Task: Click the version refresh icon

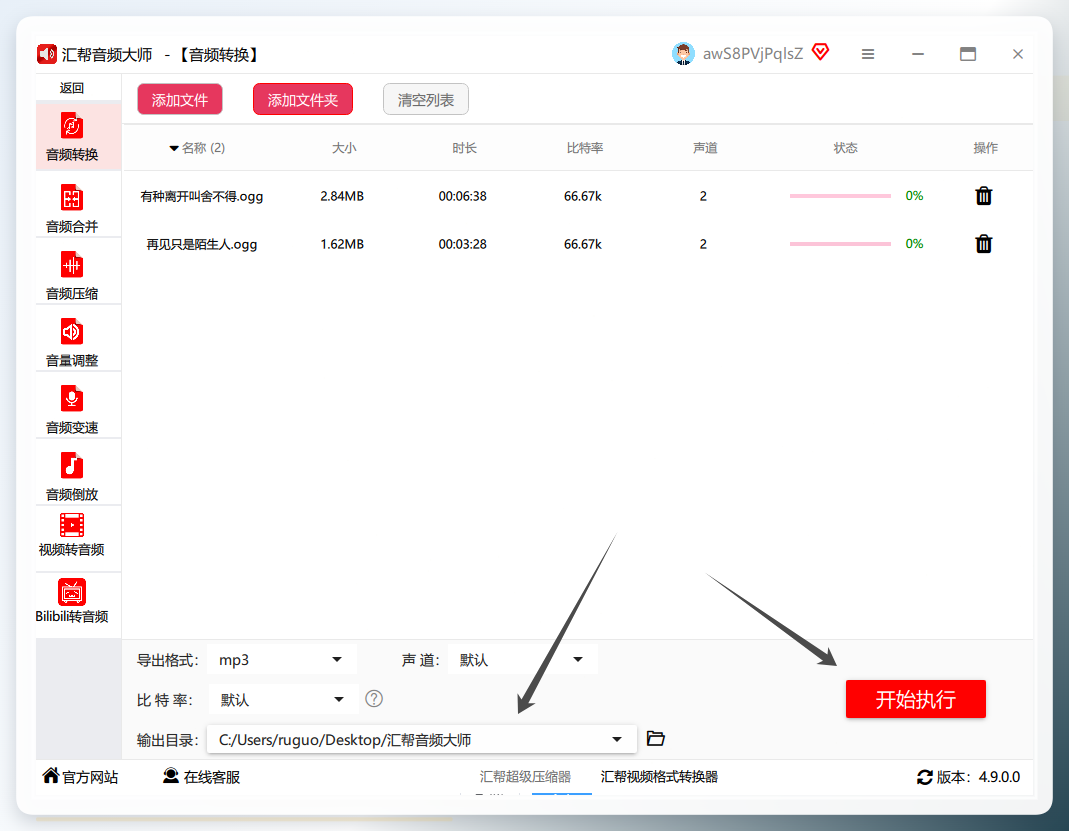Action: (924, 777)
